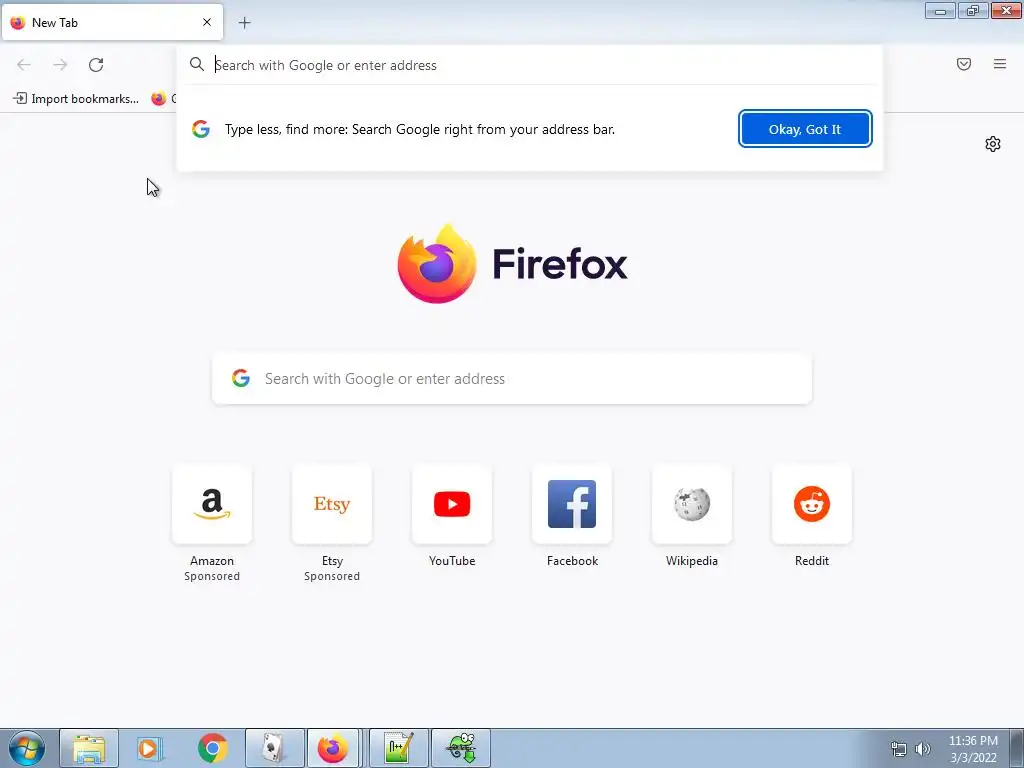Screen dimensions: 1024x768
Task: Open the Etsy sponsored shortcut tile
Action: click(332, 504)
